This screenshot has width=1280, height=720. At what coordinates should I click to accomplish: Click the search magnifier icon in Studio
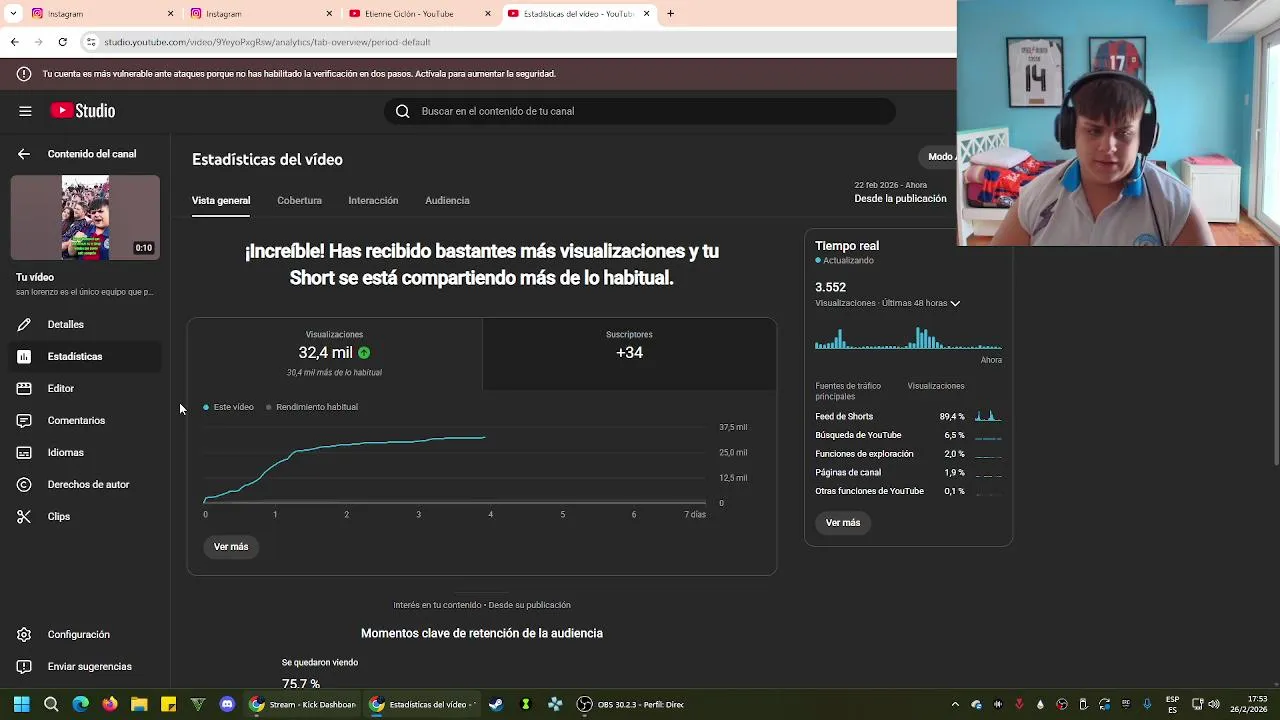[402, 111]
